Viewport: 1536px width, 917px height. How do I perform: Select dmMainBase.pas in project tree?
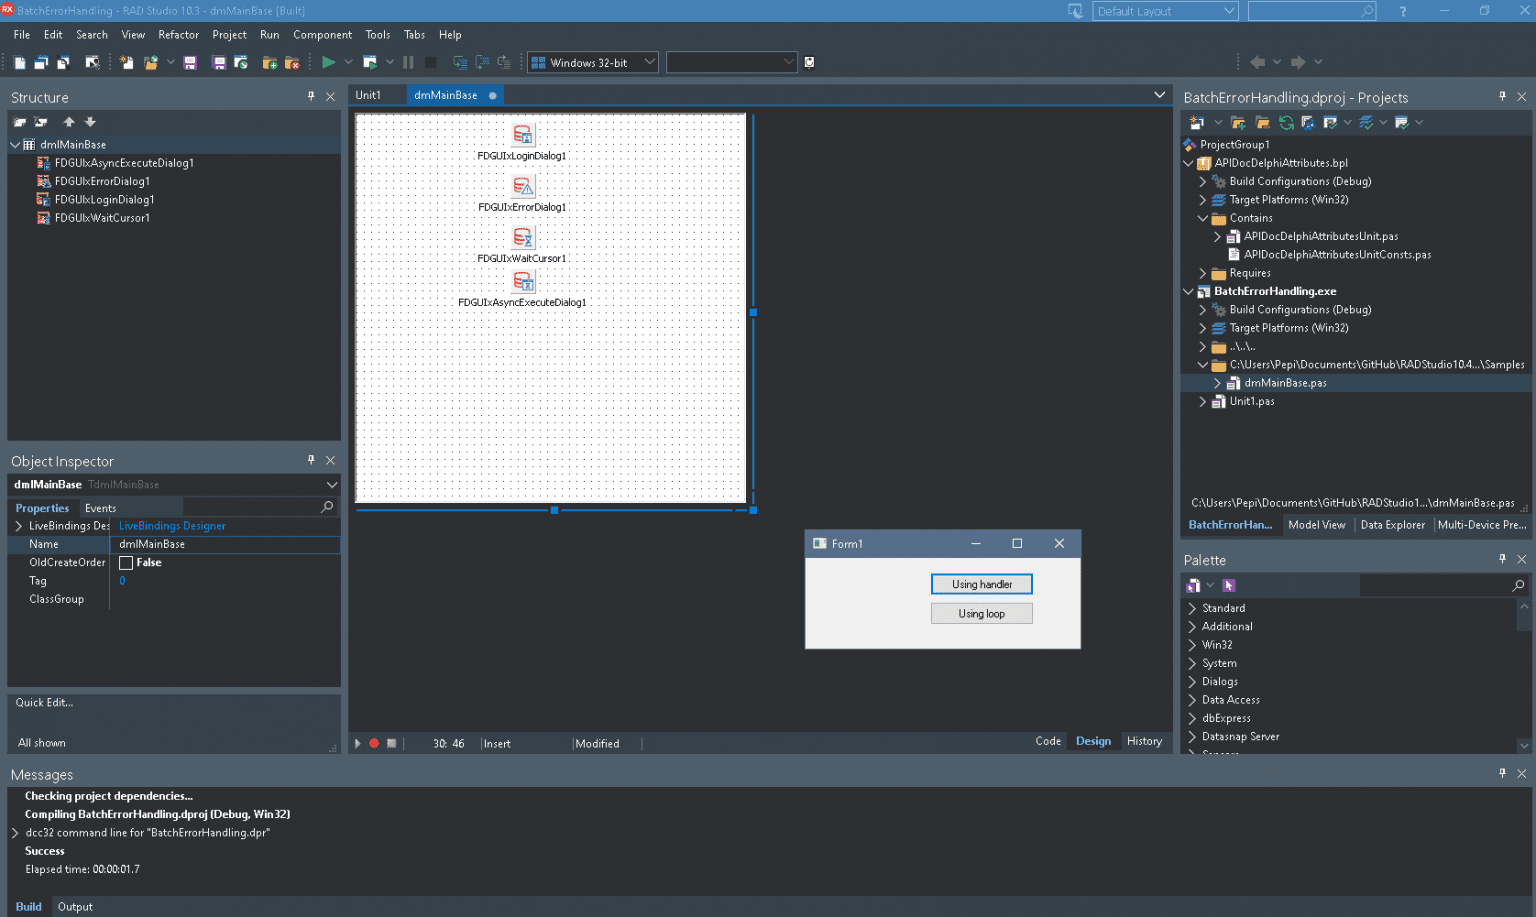click(x=1285, y=383)
